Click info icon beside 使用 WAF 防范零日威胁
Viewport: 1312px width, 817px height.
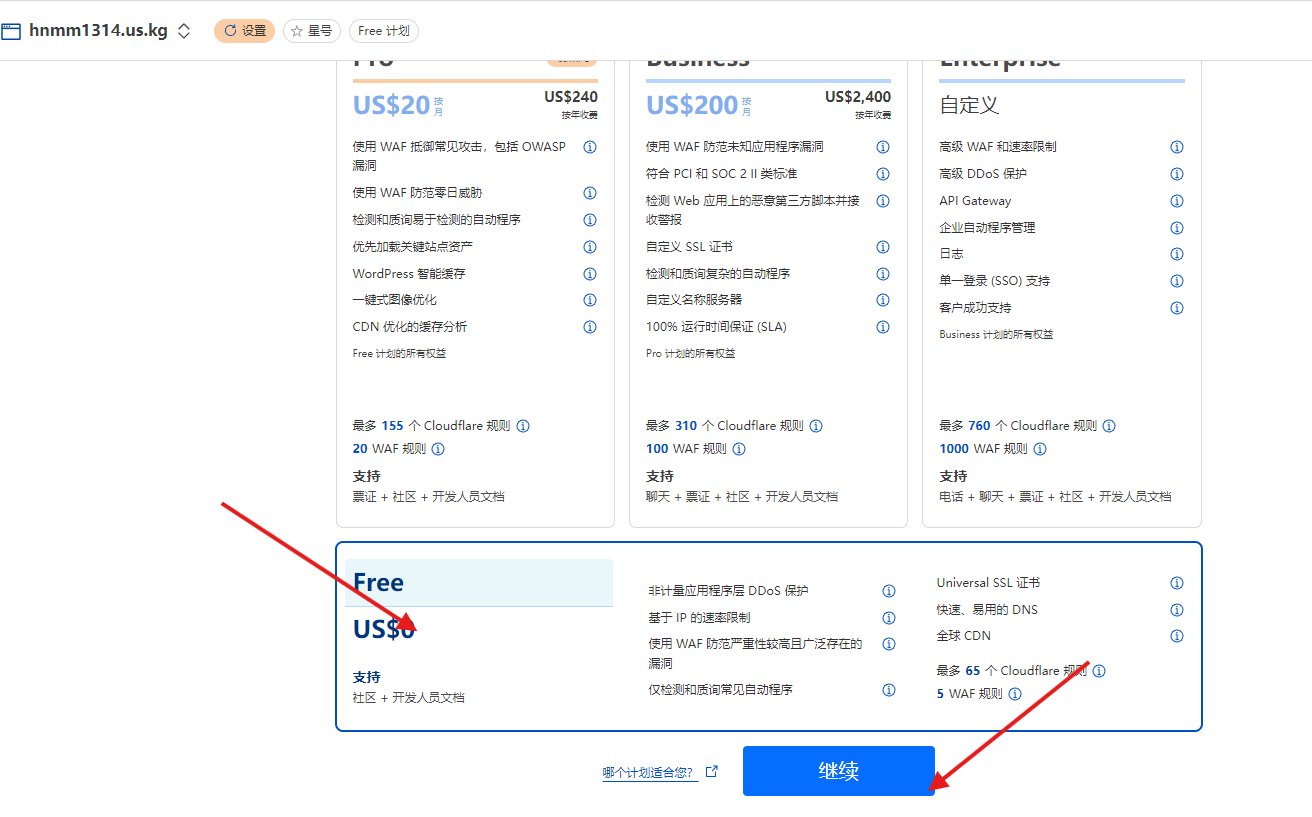click(x=590, y=193)
